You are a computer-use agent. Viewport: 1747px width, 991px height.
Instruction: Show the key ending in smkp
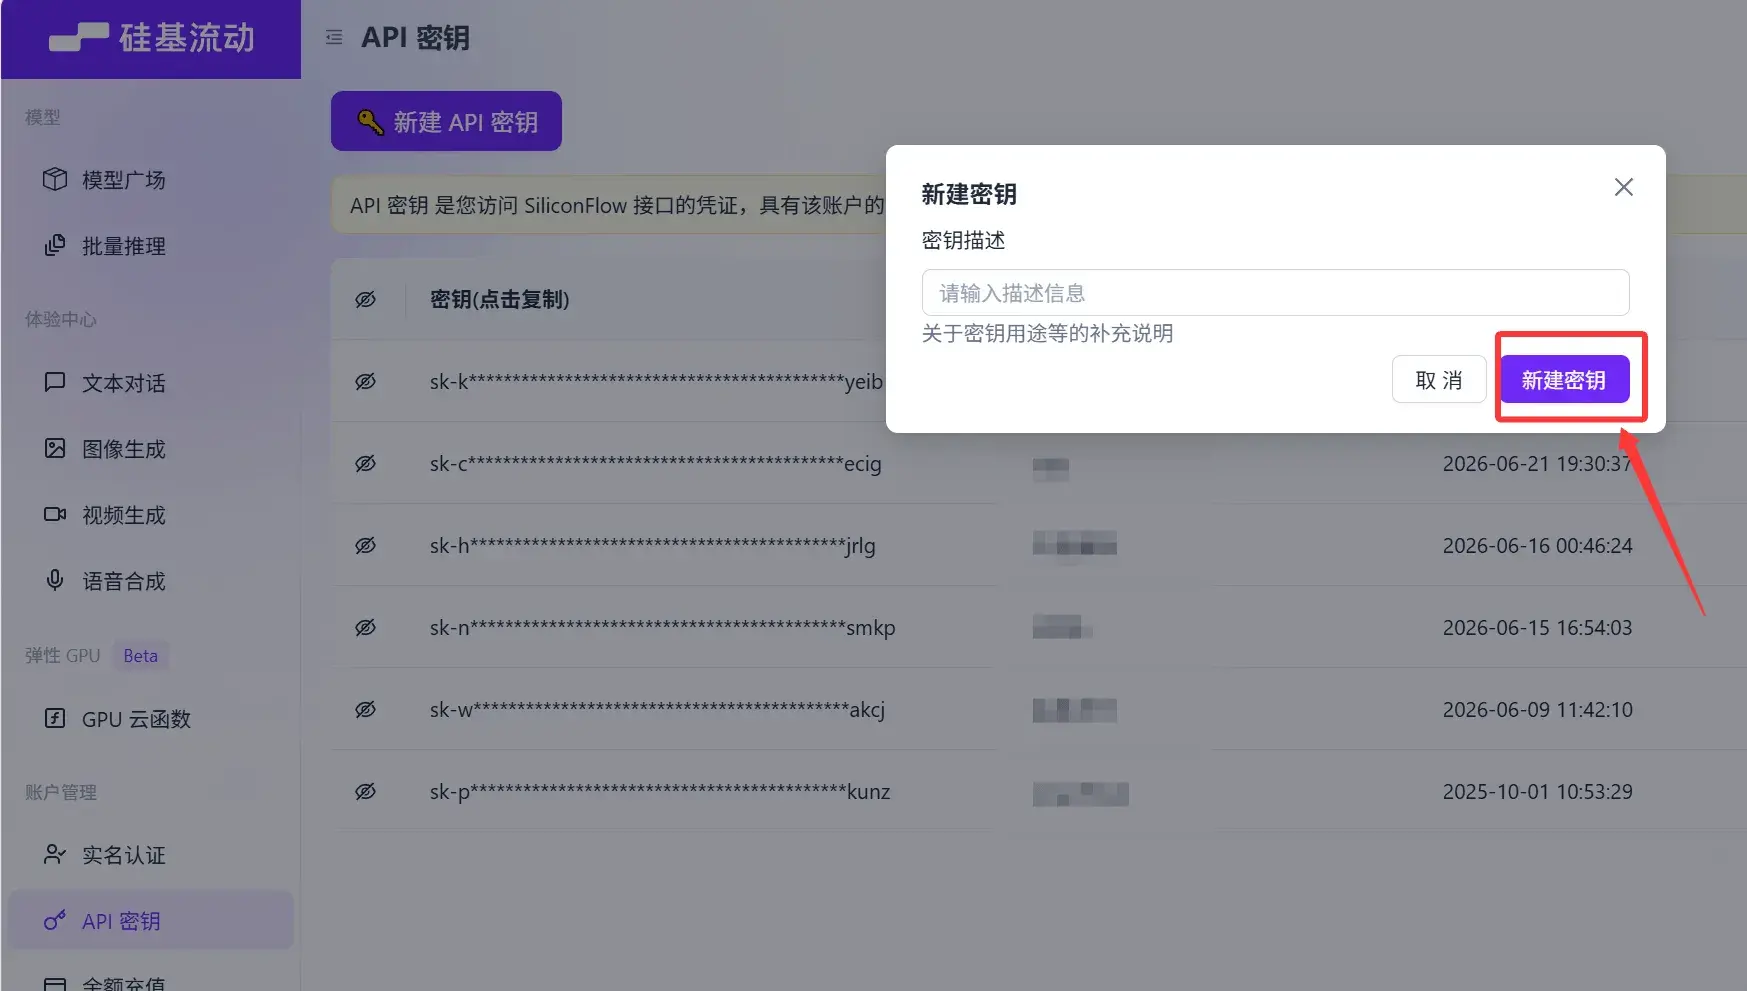[x=366, y=627]
